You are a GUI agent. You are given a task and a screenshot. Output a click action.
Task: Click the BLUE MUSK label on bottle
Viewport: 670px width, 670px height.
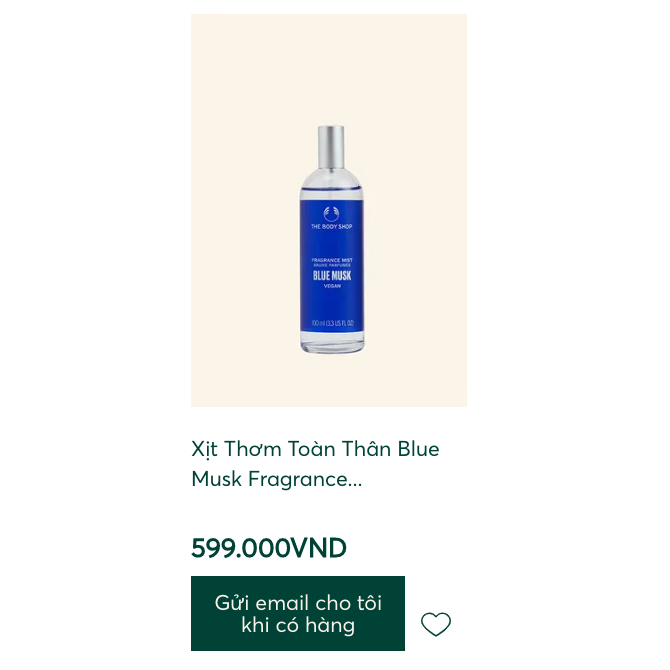tap(332, 276)
